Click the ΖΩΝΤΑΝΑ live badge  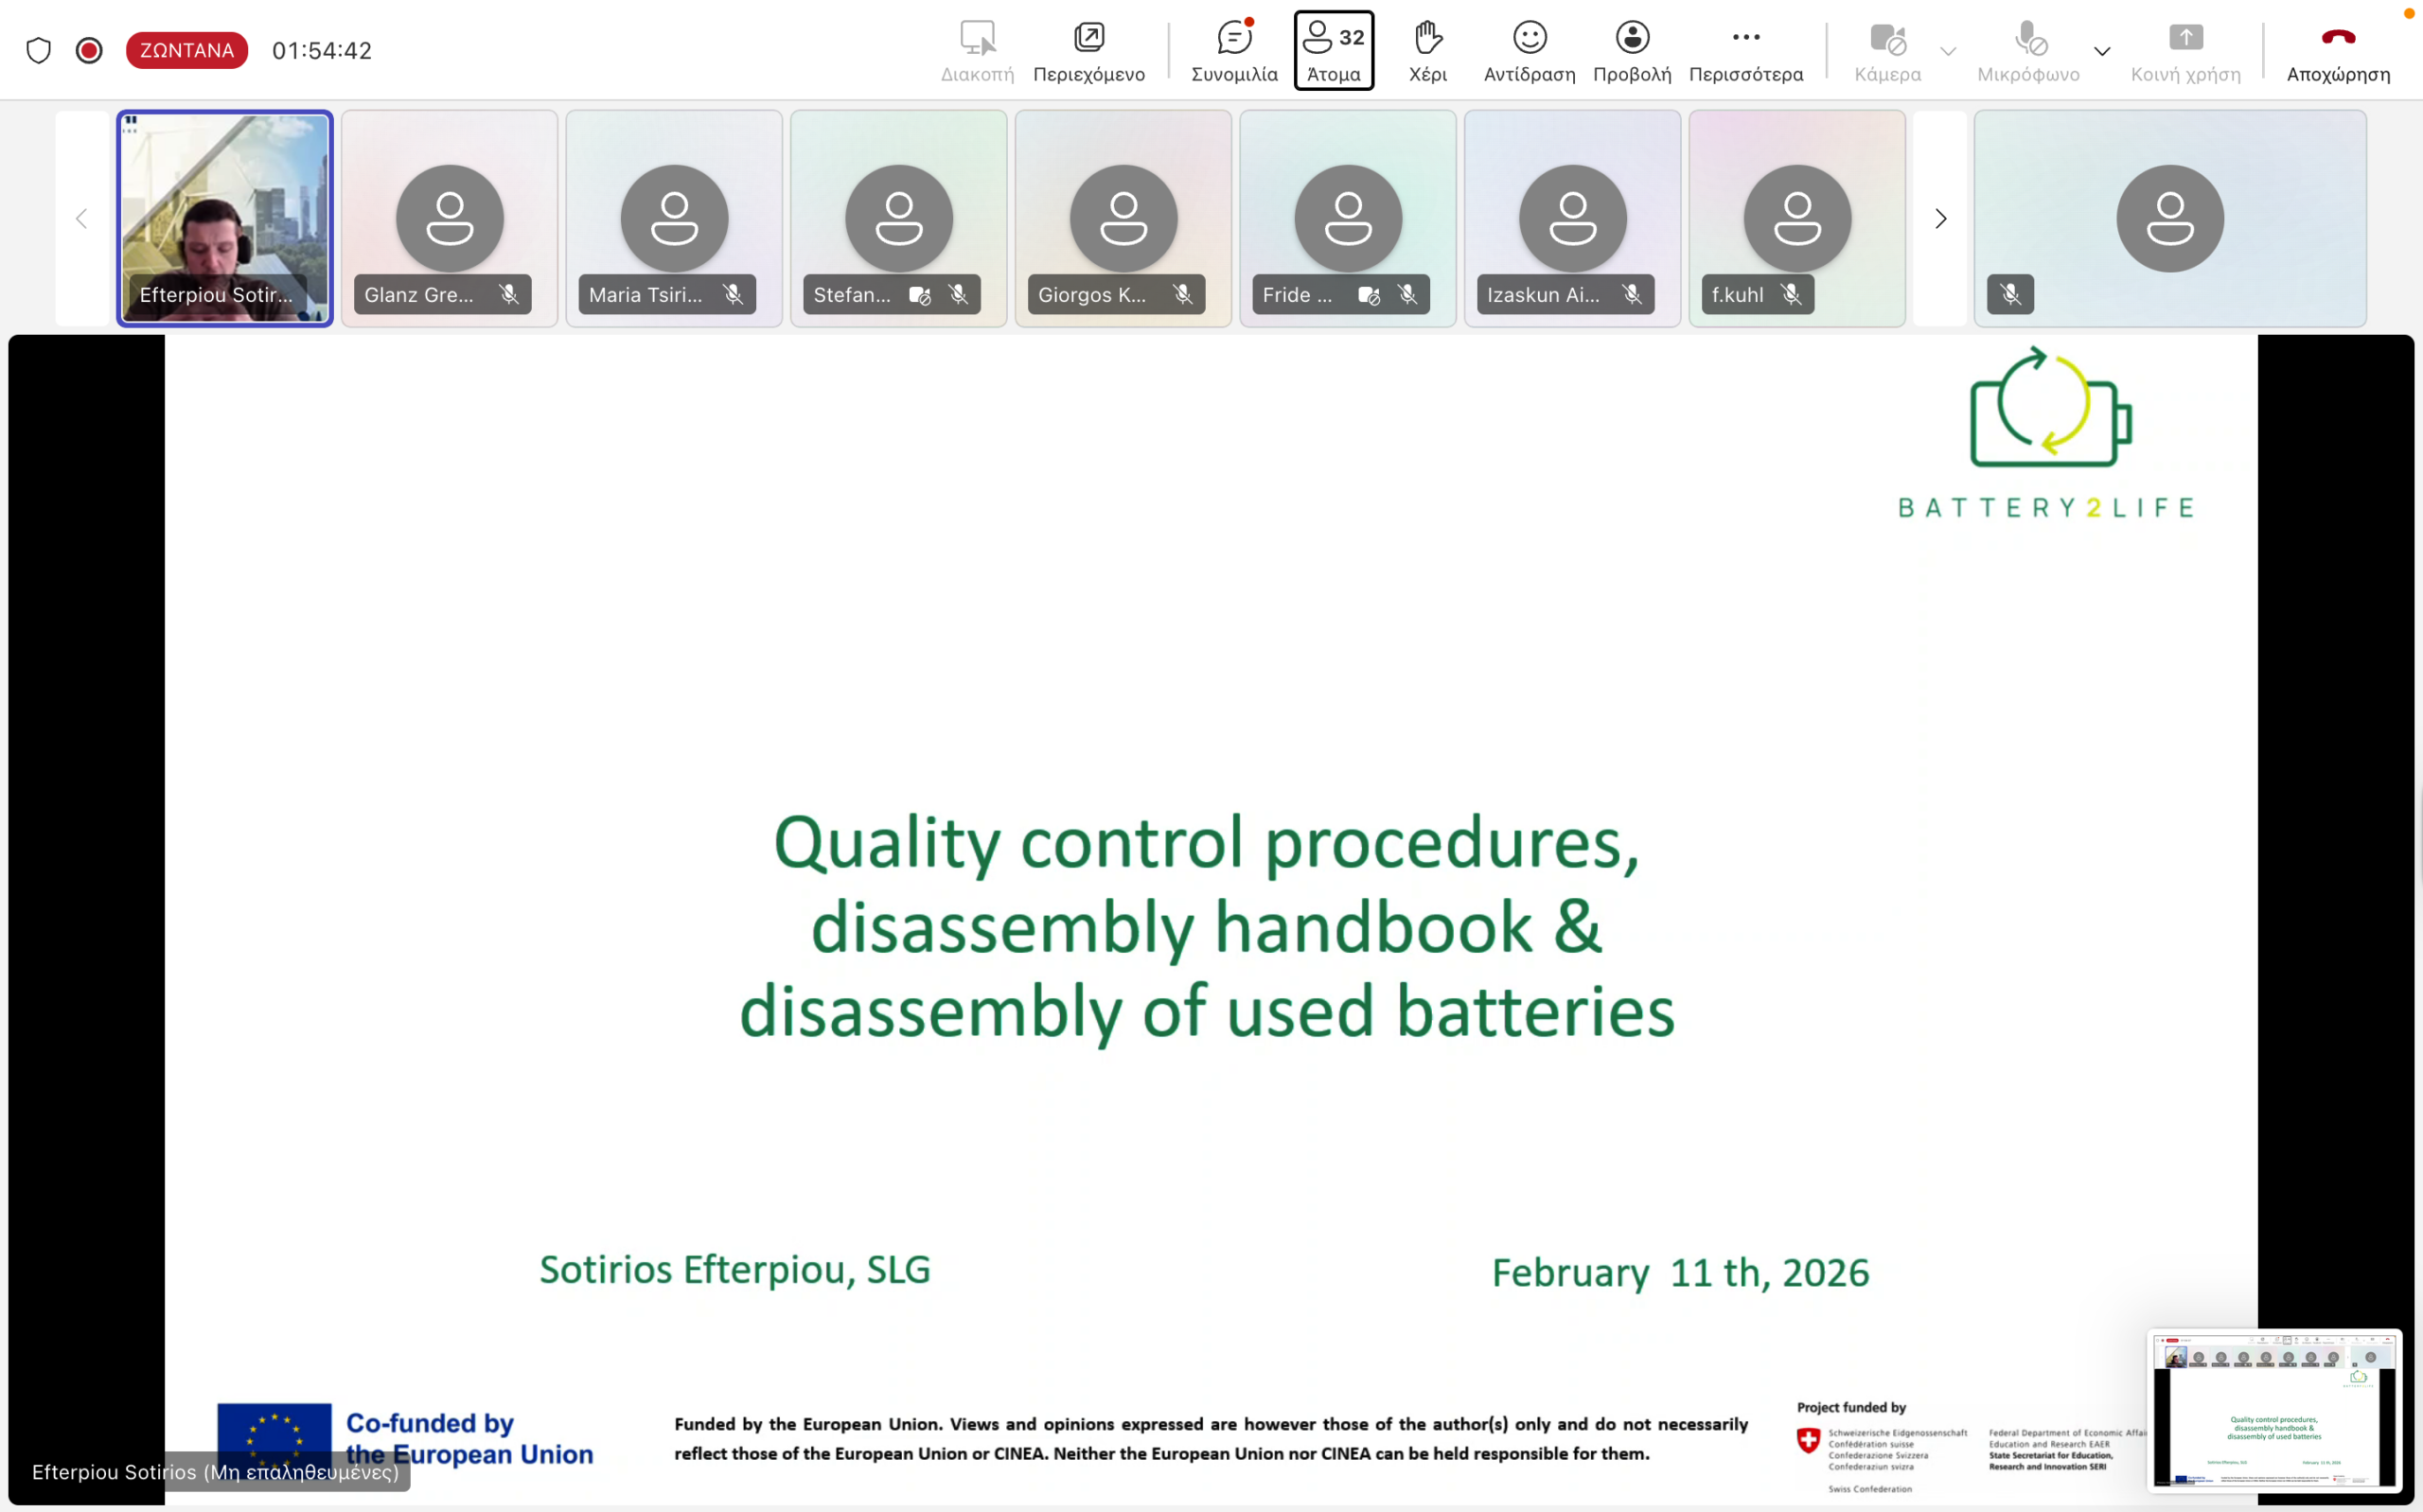[187, 50]
